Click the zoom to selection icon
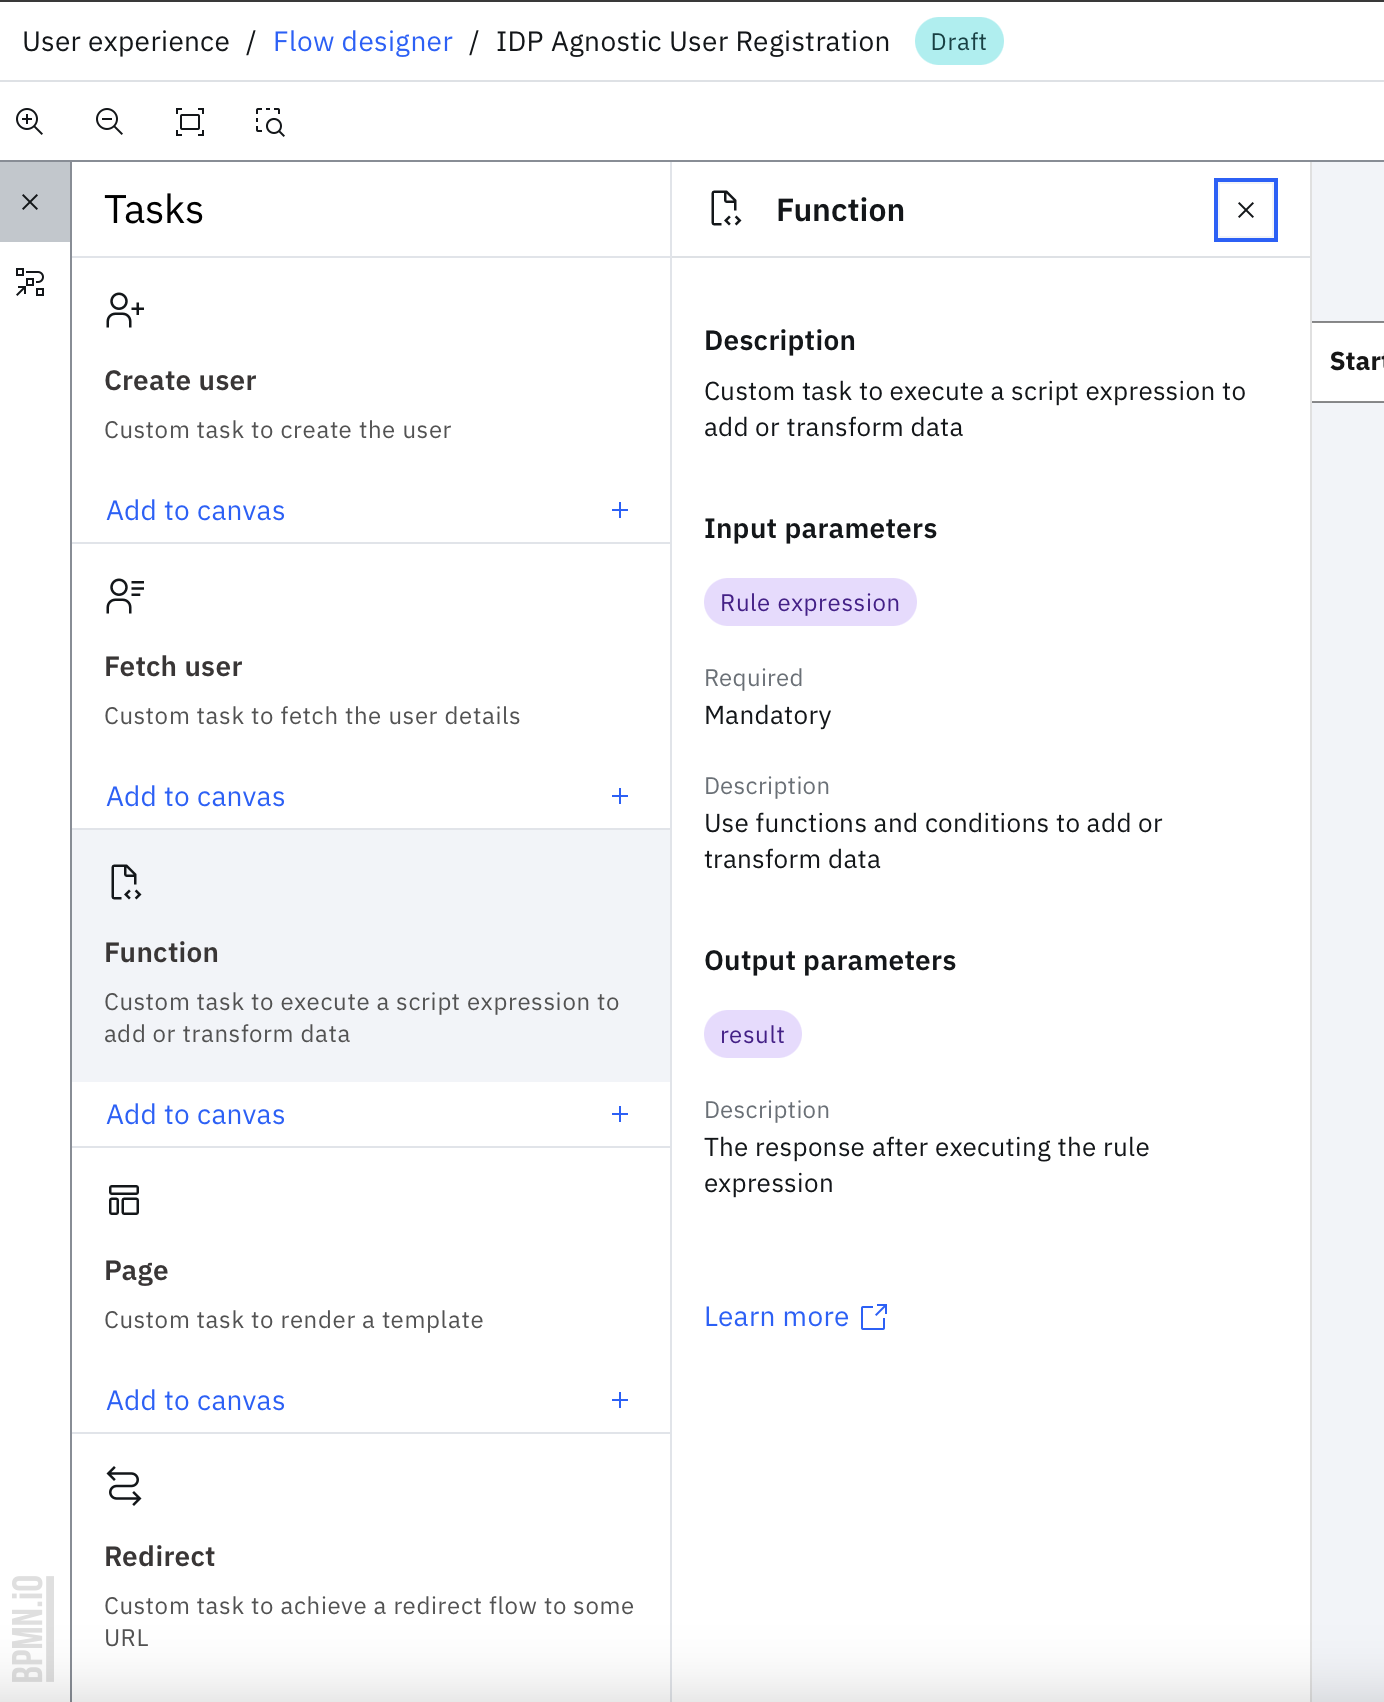The height and width of the screenshot is (1702, 1384). coord(270,122)
